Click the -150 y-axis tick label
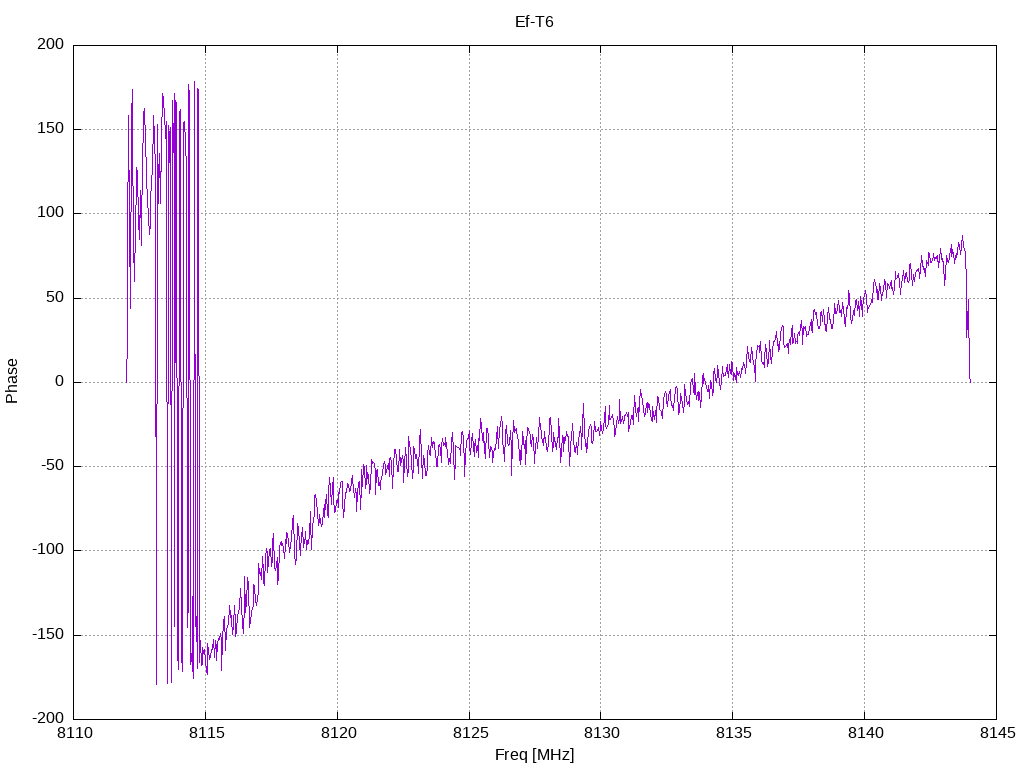 coord(48,634)
